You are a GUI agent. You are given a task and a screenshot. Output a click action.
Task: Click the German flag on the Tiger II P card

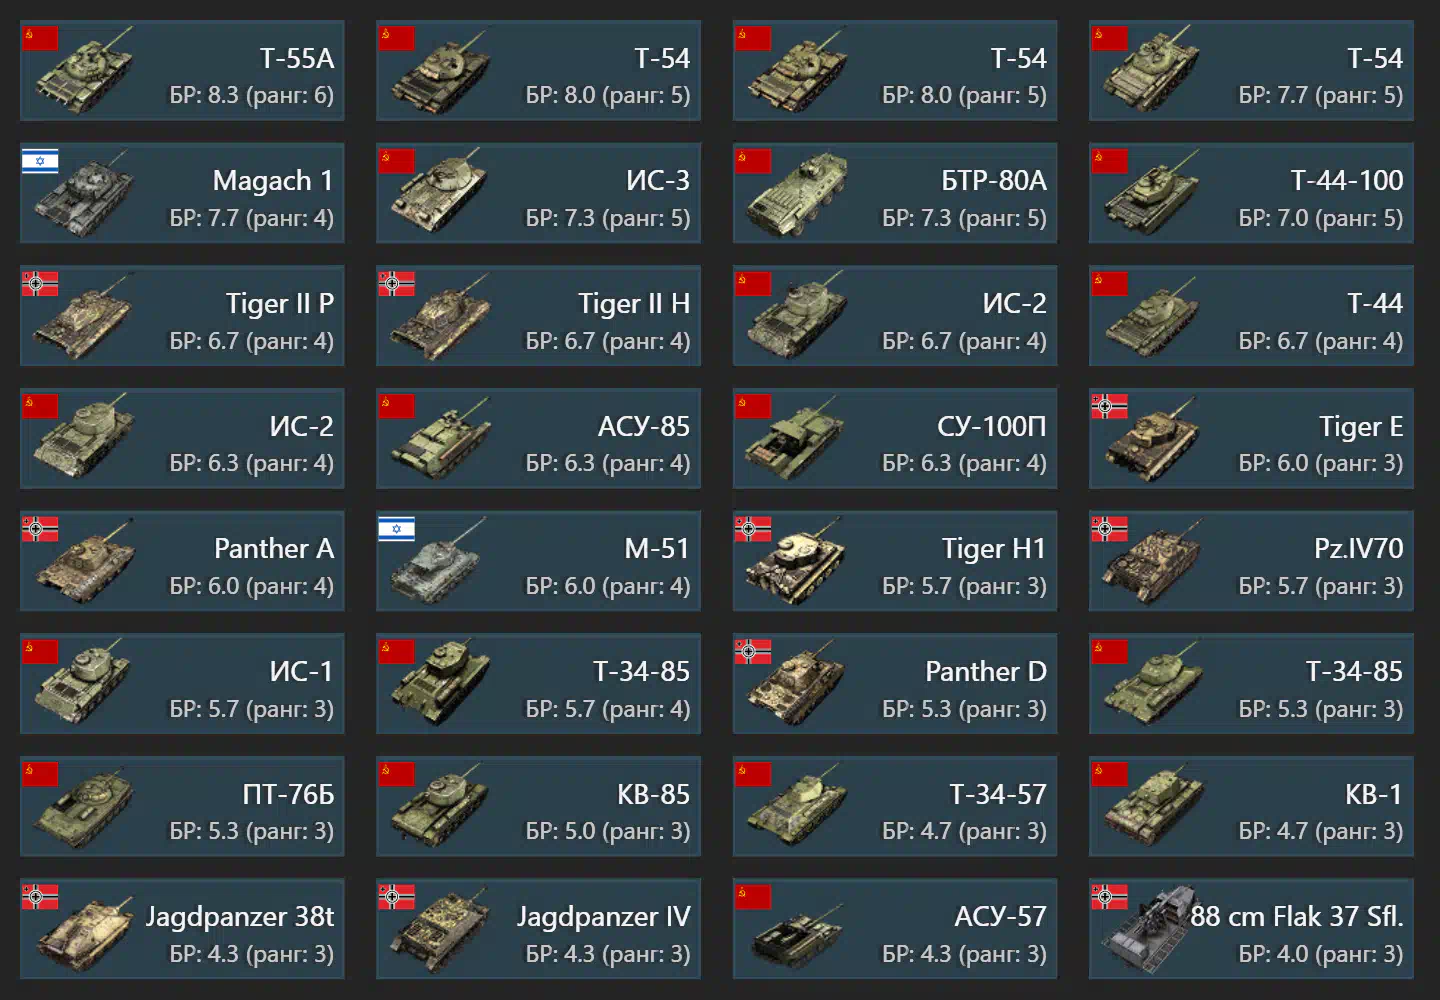40,284
